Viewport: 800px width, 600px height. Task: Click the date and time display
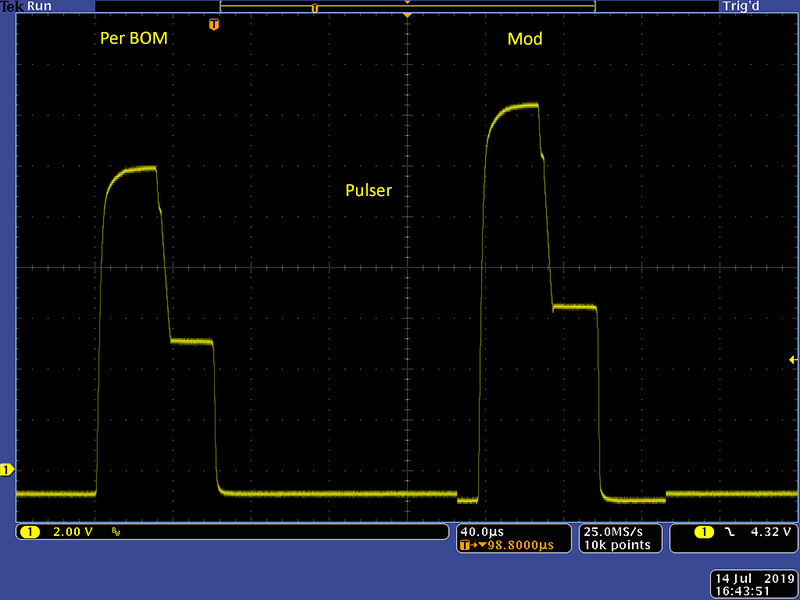pos(750,585)
